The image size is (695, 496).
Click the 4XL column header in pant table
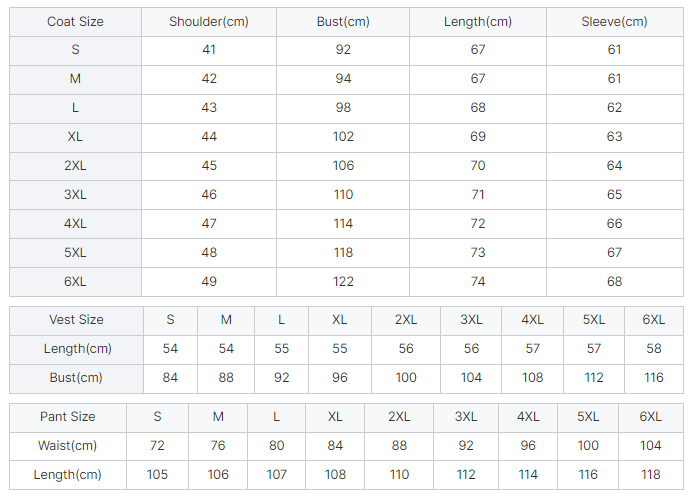(528, 417)
